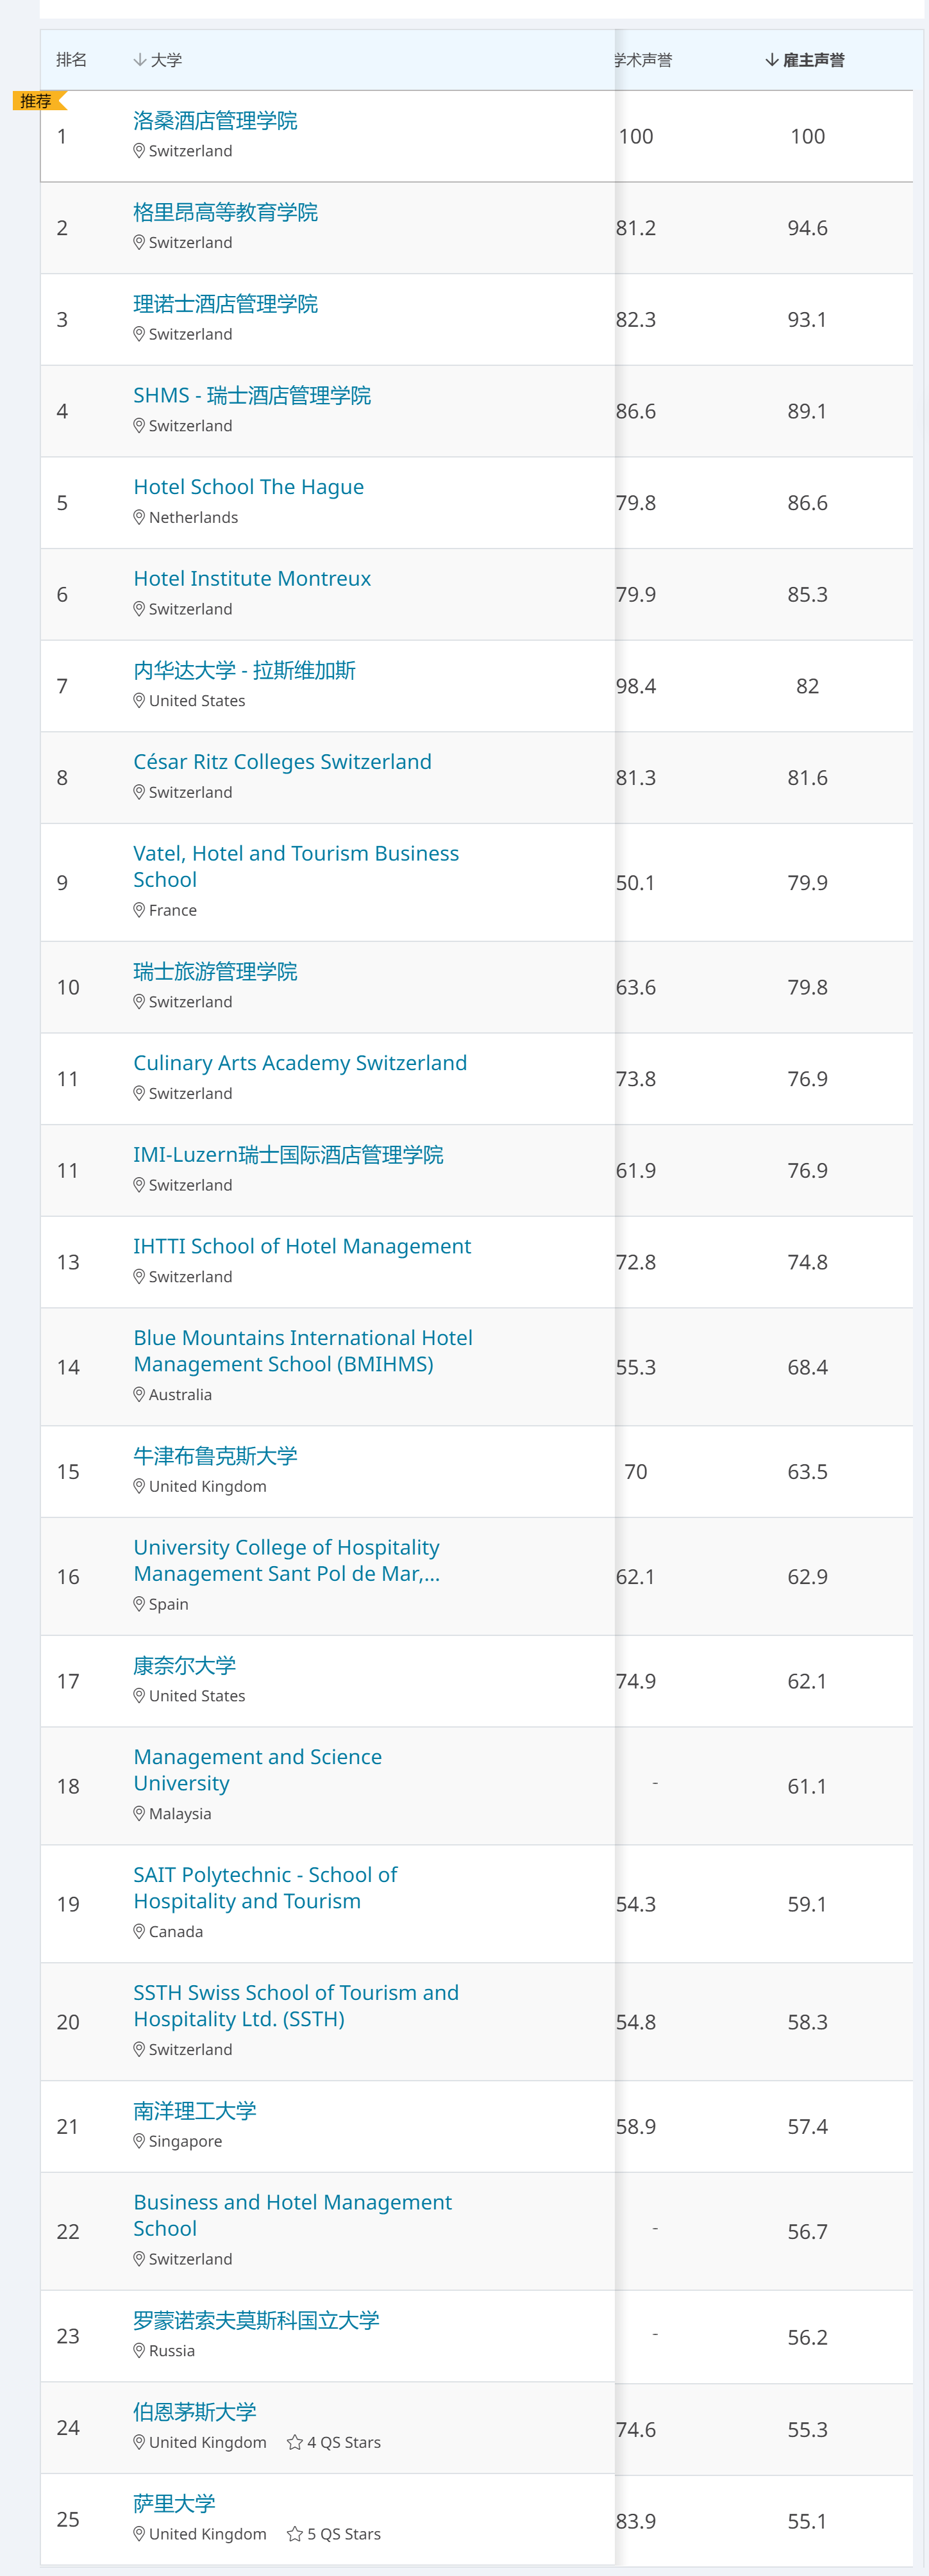Image resolution: width=929 pixels, height=2576 pixels.
Task: Sort table by 雇主声誉 column
Action: [805, 60]
